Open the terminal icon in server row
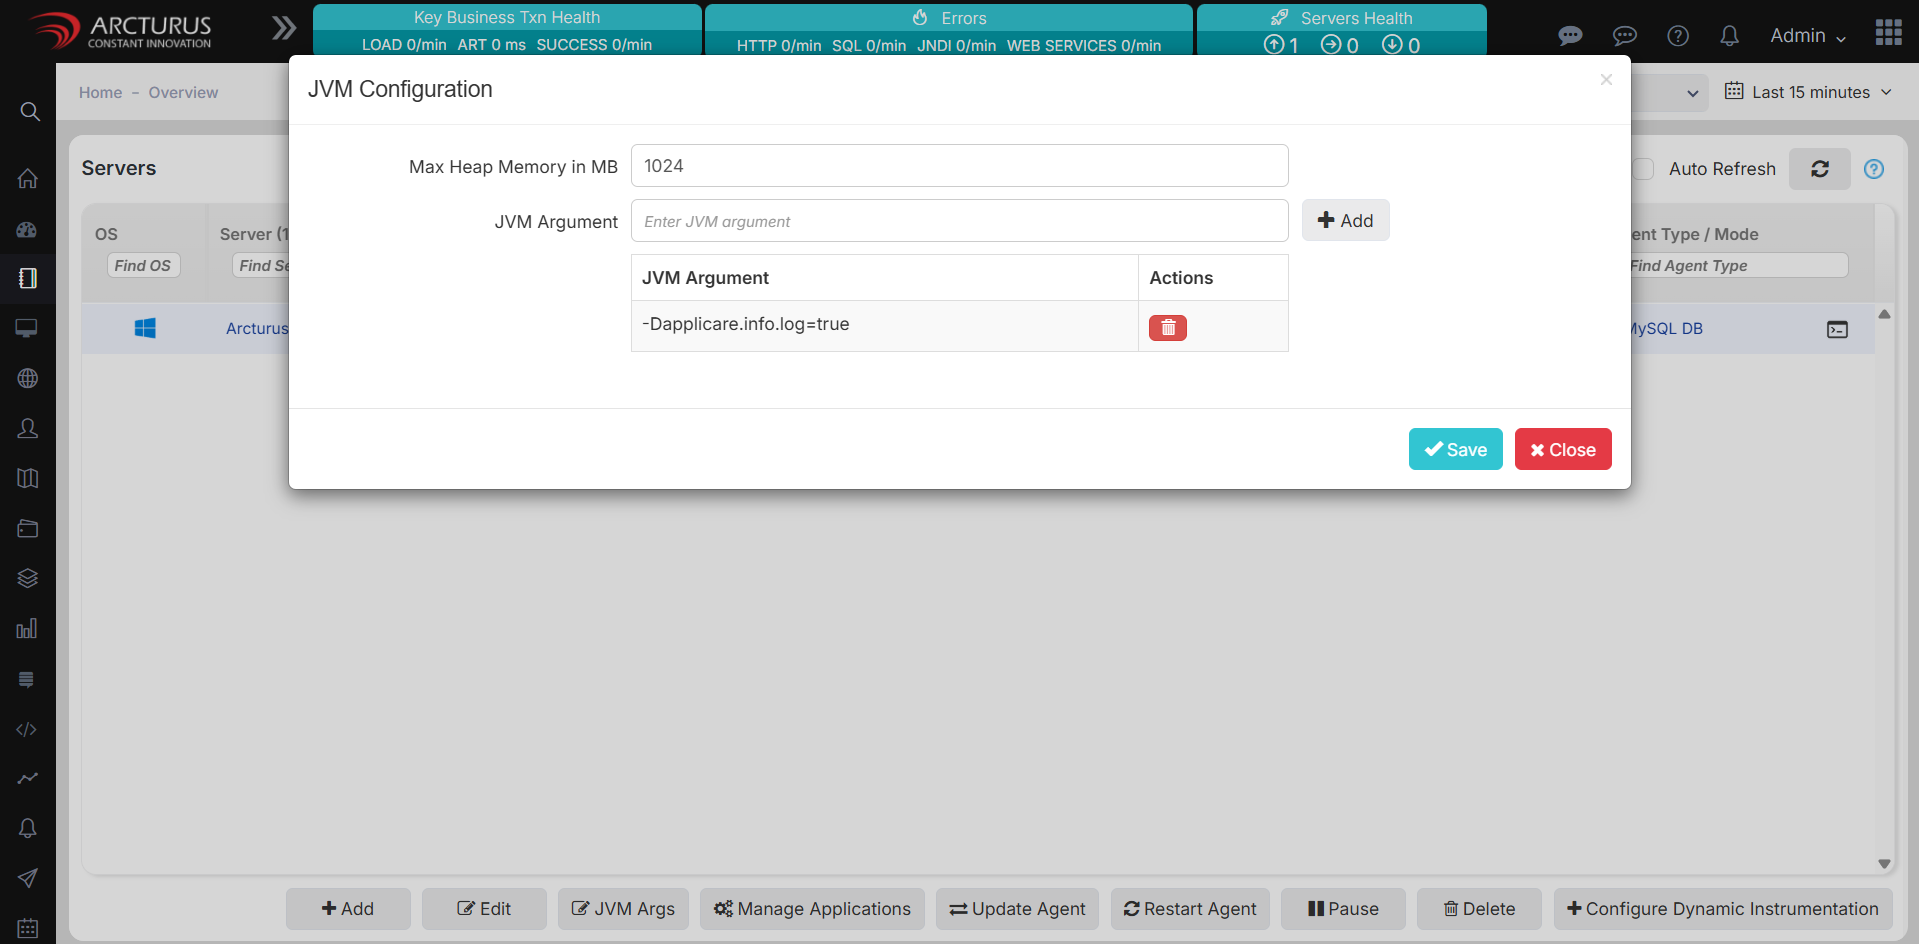The width and height of the screenshot is (1919, 944). coord(1837,329)
